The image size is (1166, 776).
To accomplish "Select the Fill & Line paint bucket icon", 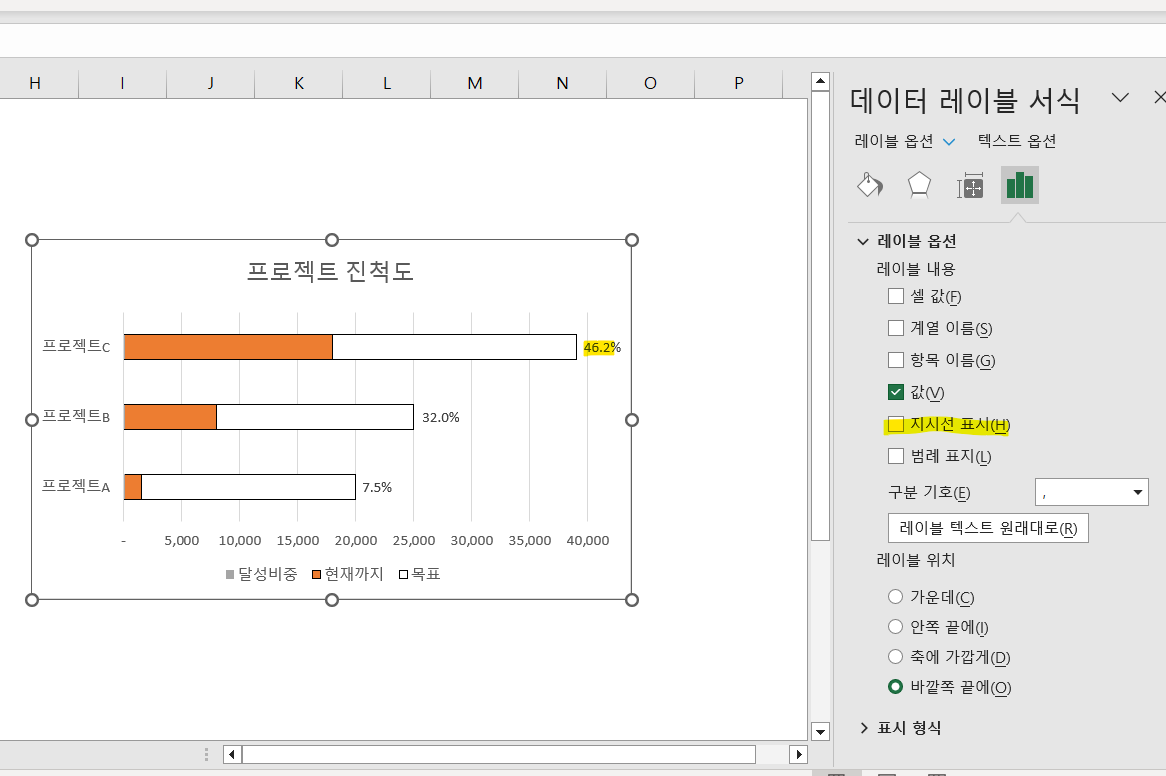I will [869, 185].
